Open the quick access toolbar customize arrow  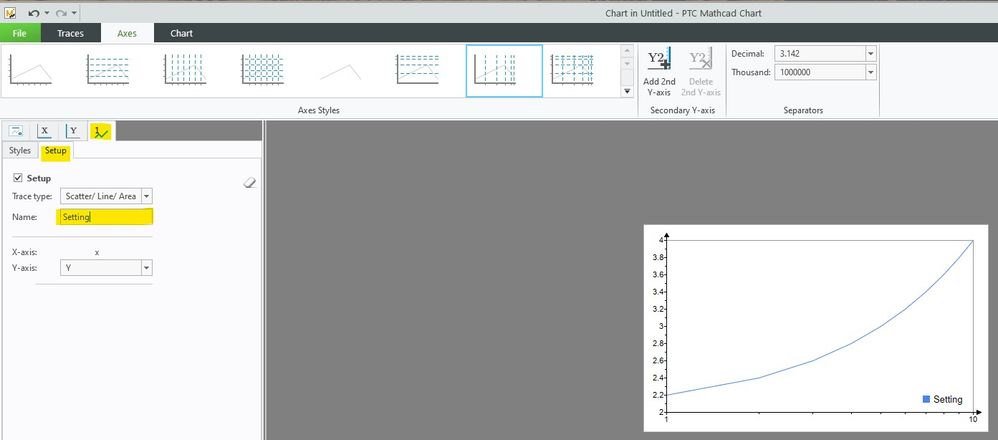tap(74, 13)
